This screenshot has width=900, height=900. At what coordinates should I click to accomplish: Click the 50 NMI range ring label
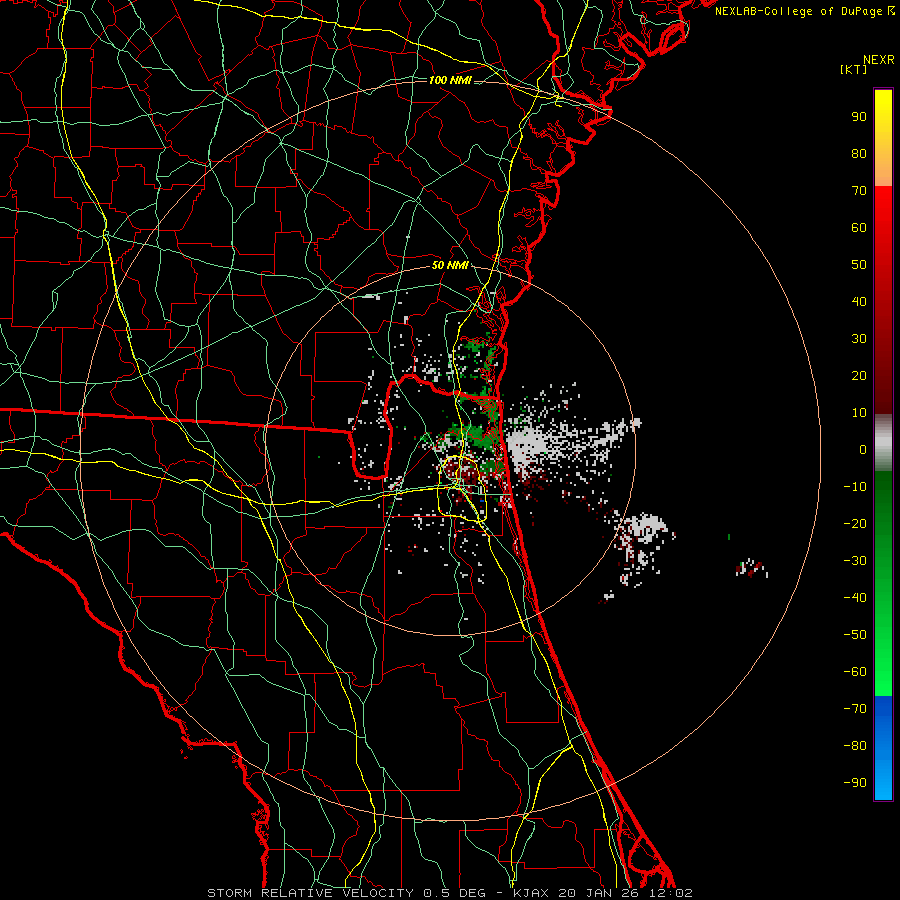point(450,265)
